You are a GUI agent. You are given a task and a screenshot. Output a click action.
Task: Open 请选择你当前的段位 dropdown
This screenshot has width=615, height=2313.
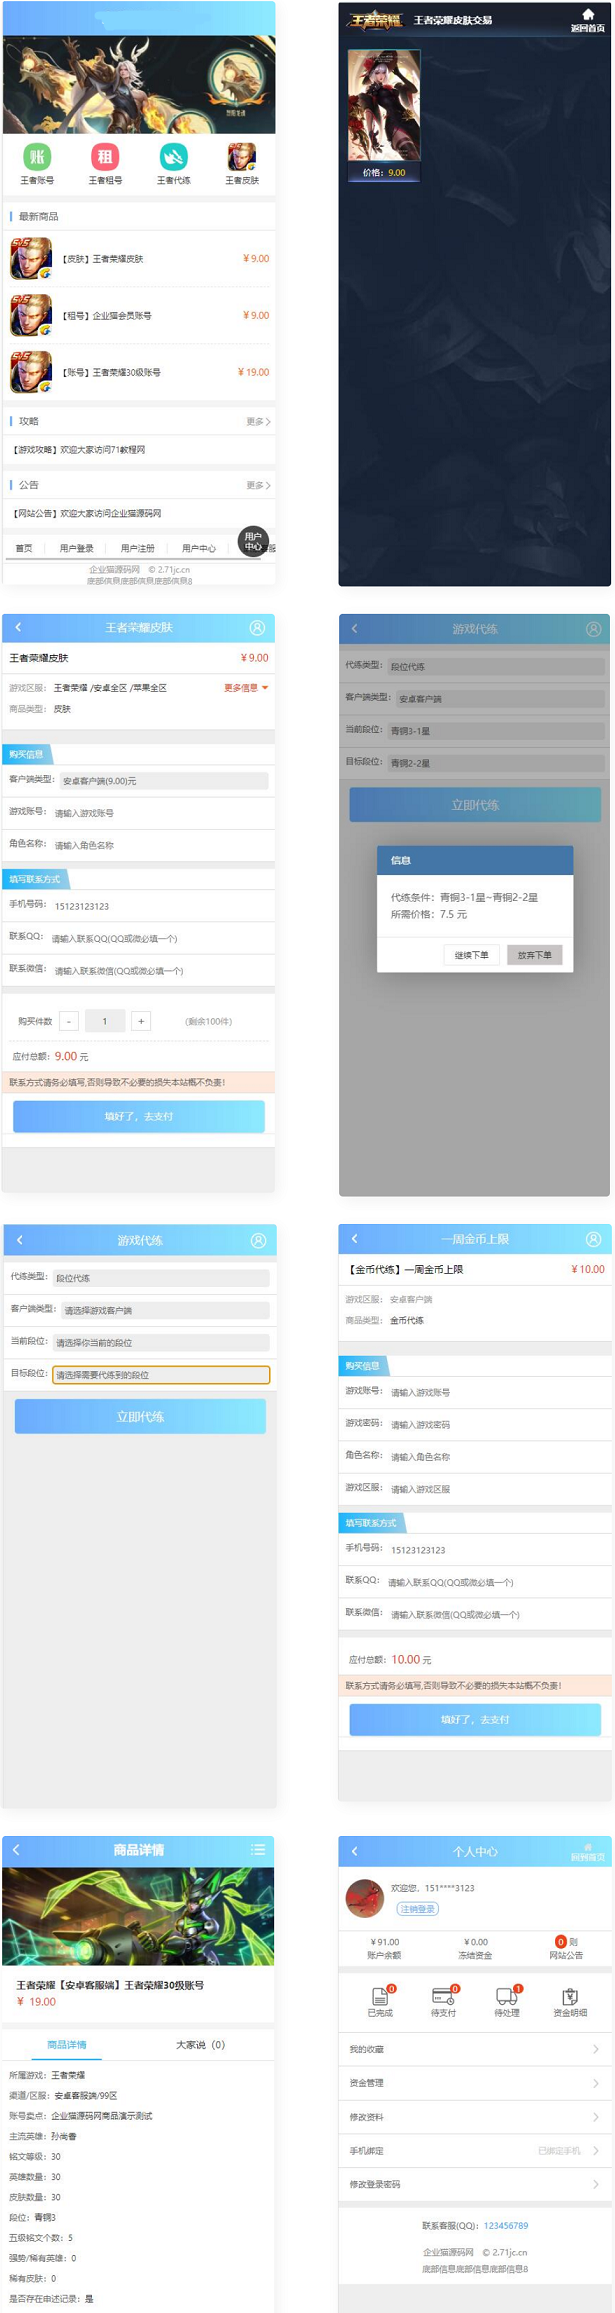point(161,1342)
